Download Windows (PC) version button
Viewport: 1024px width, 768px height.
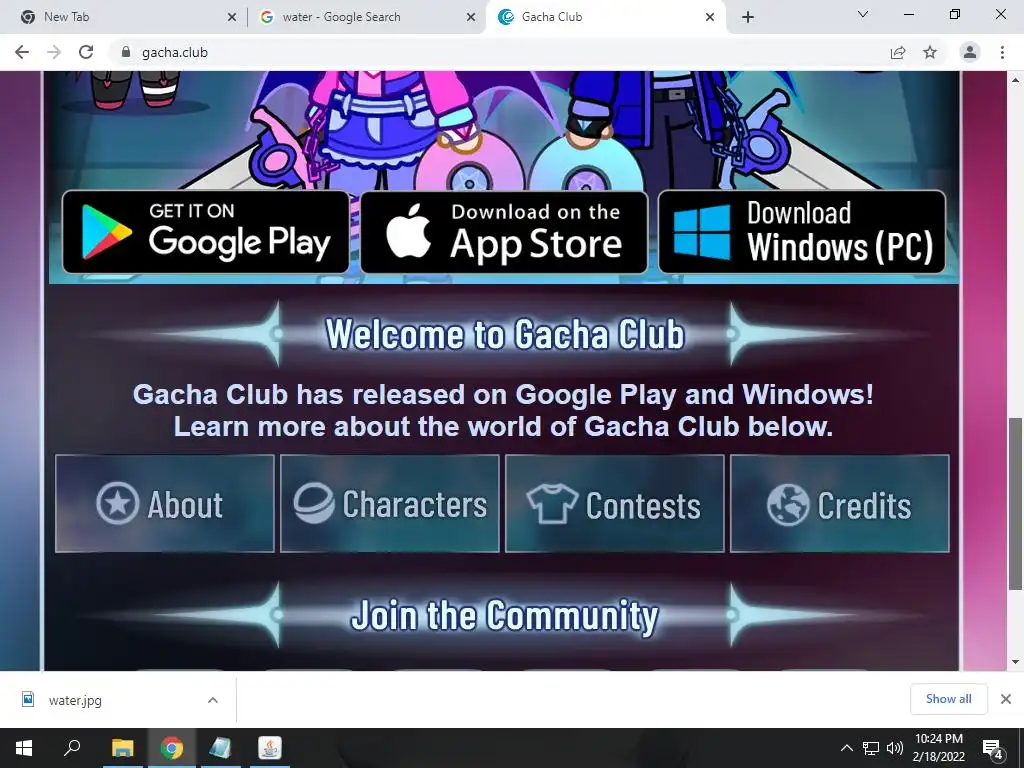point(801,232)
